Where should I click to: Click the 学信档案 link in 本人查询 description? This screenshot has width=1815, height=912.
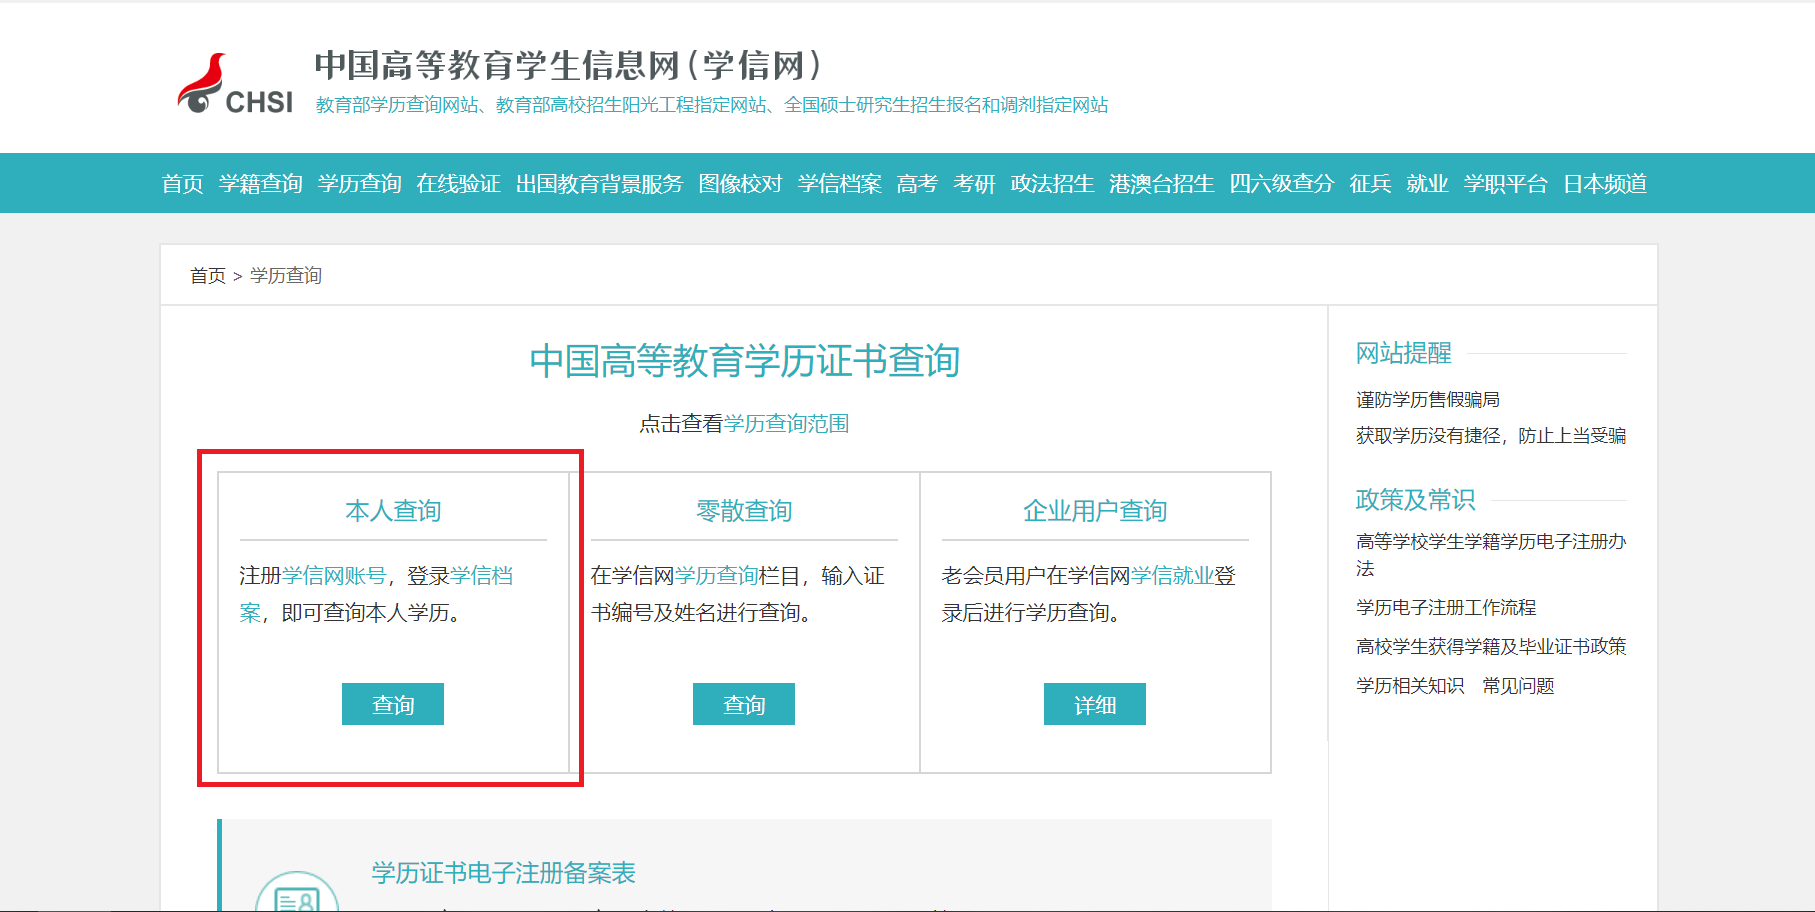(481, 576)
